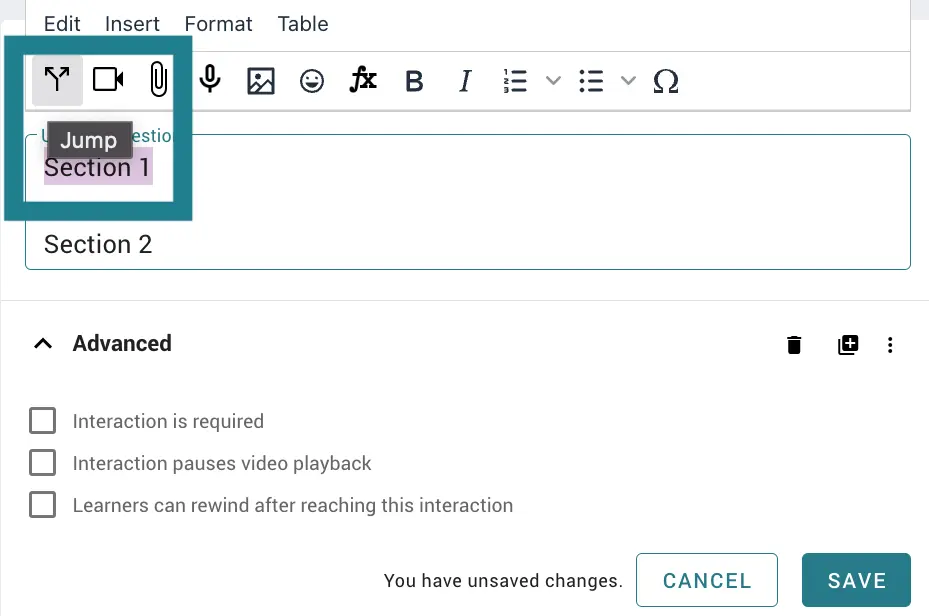
Task: Open the Insert menu
Action: coord(132,24)
